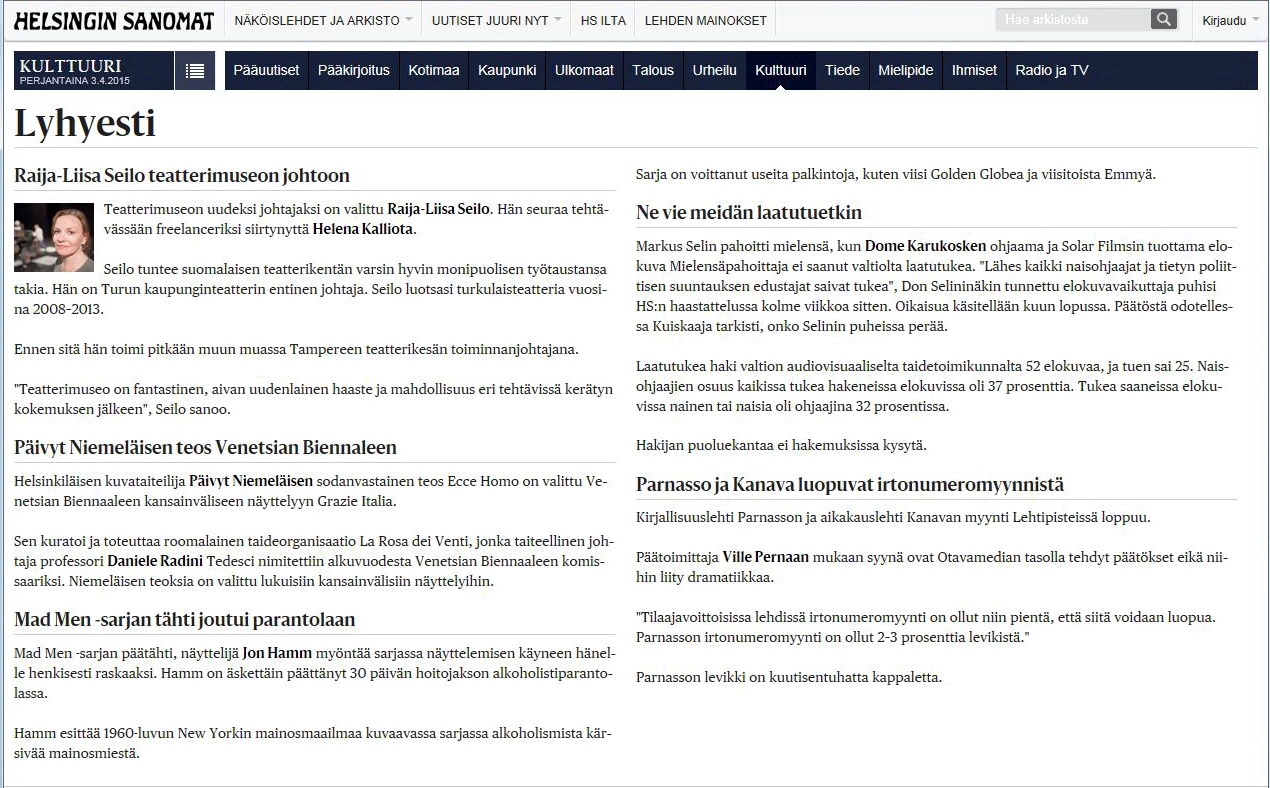Screen dimensions: 1270x788
Task: Click the magnifier search button
Action: click(1163, 19)
